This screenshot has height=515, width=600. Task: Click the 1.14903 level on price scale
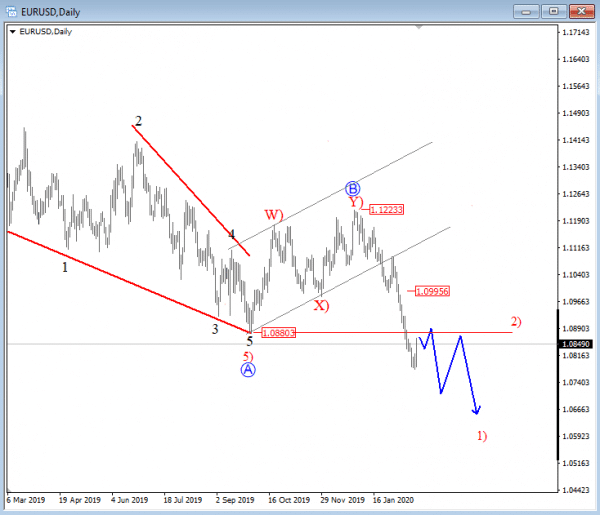point(576,113)
